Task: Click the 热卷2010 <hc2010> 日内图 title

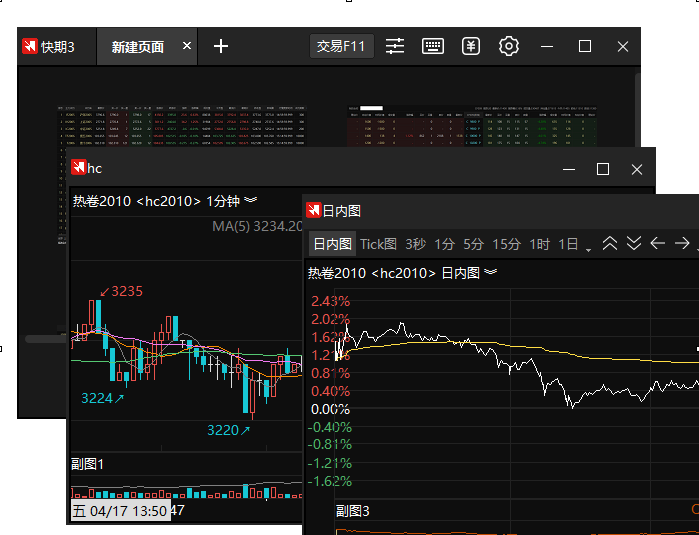Action: point(394,273)
